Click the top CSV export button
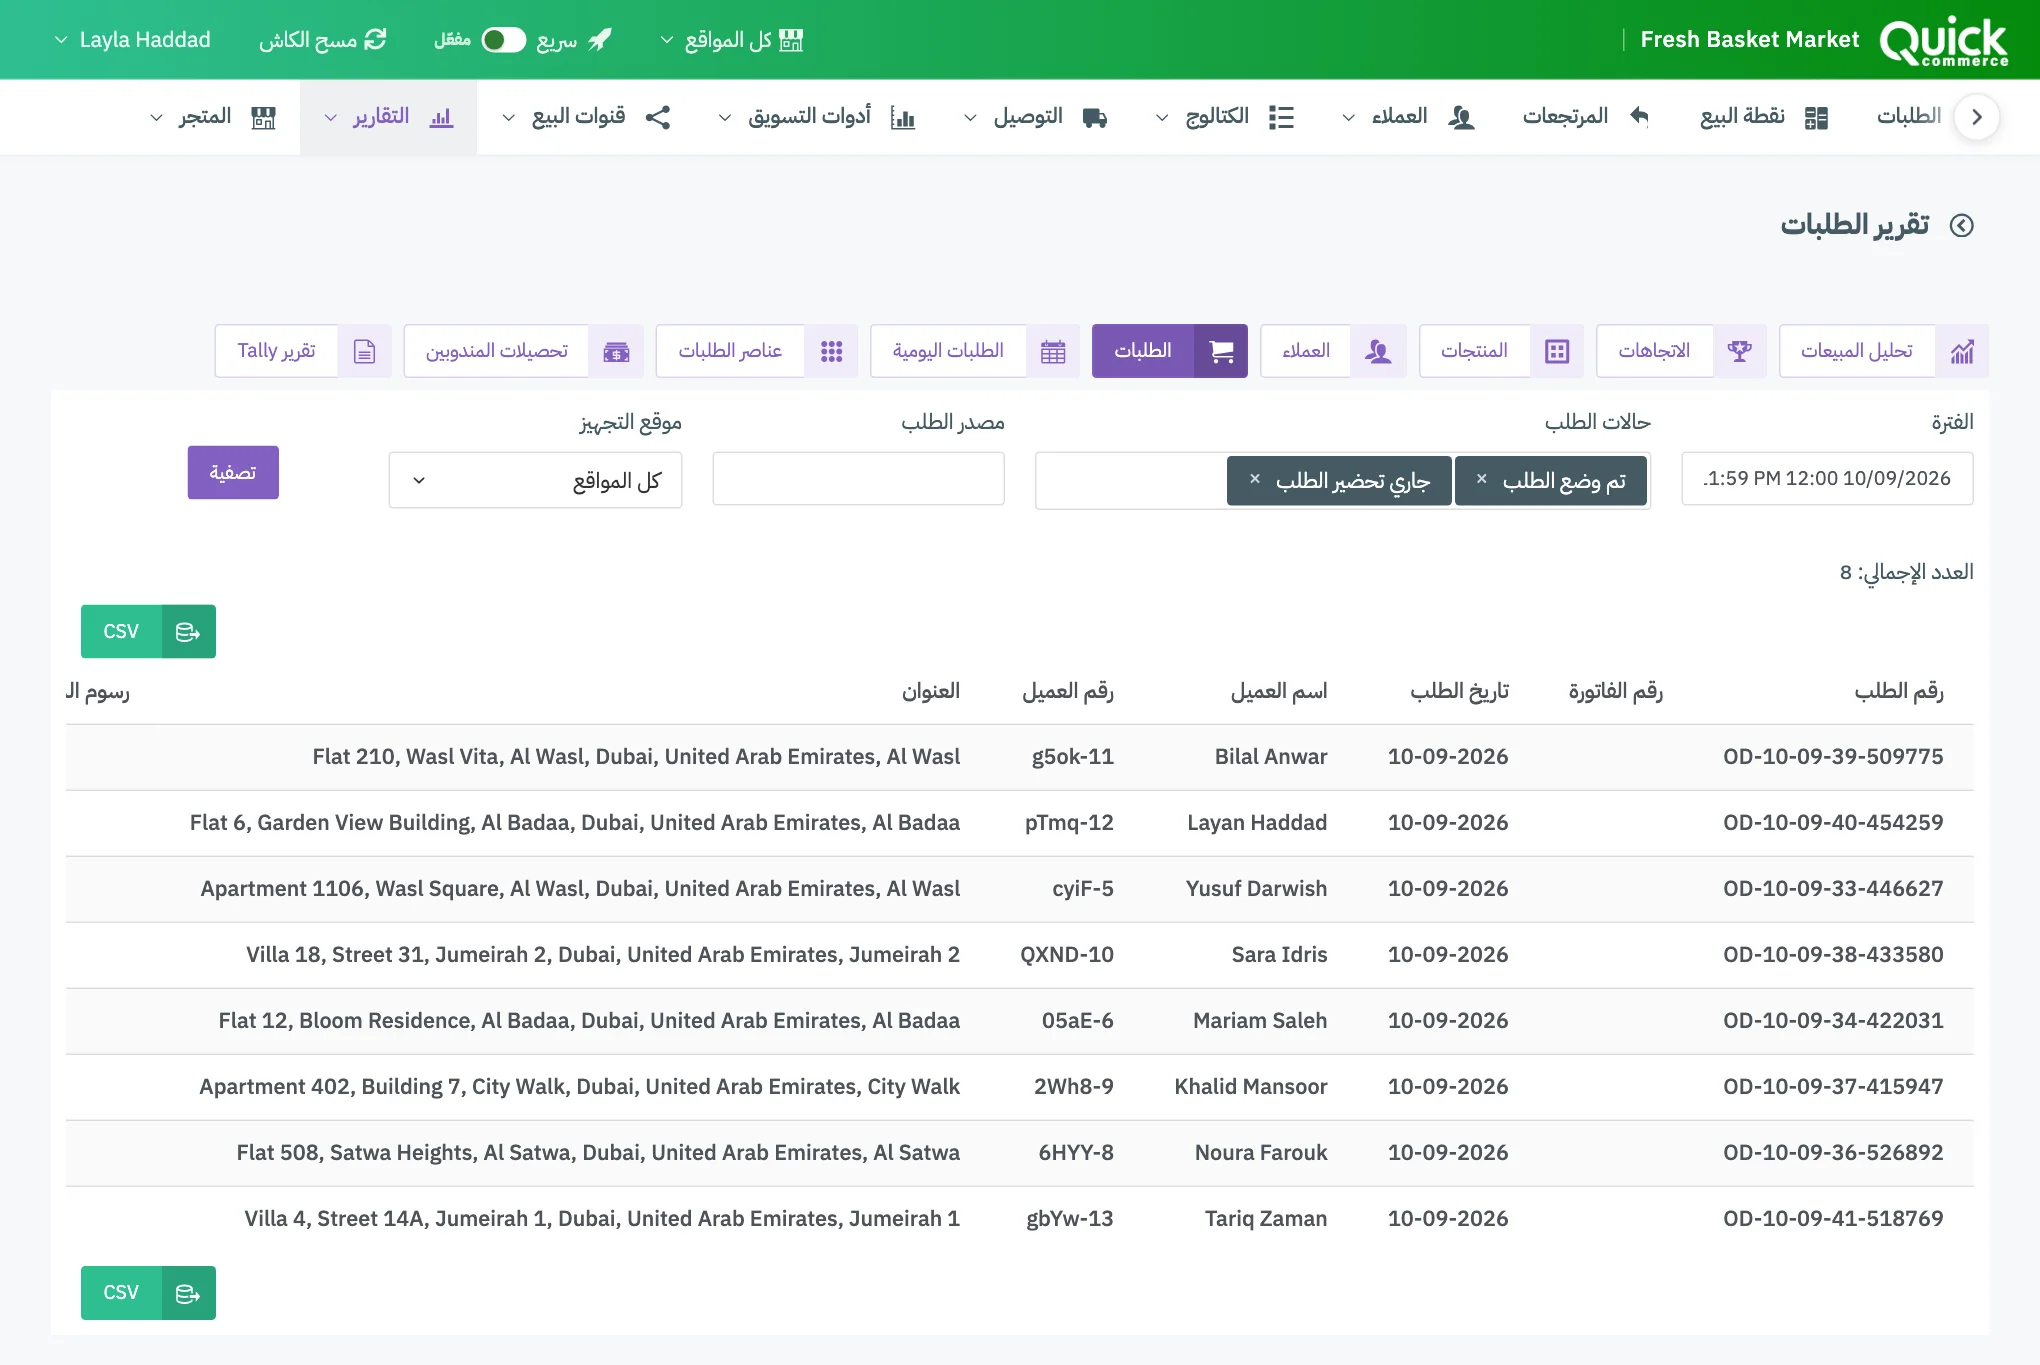Viewport: 2040px width, 1365px height. 148,631
